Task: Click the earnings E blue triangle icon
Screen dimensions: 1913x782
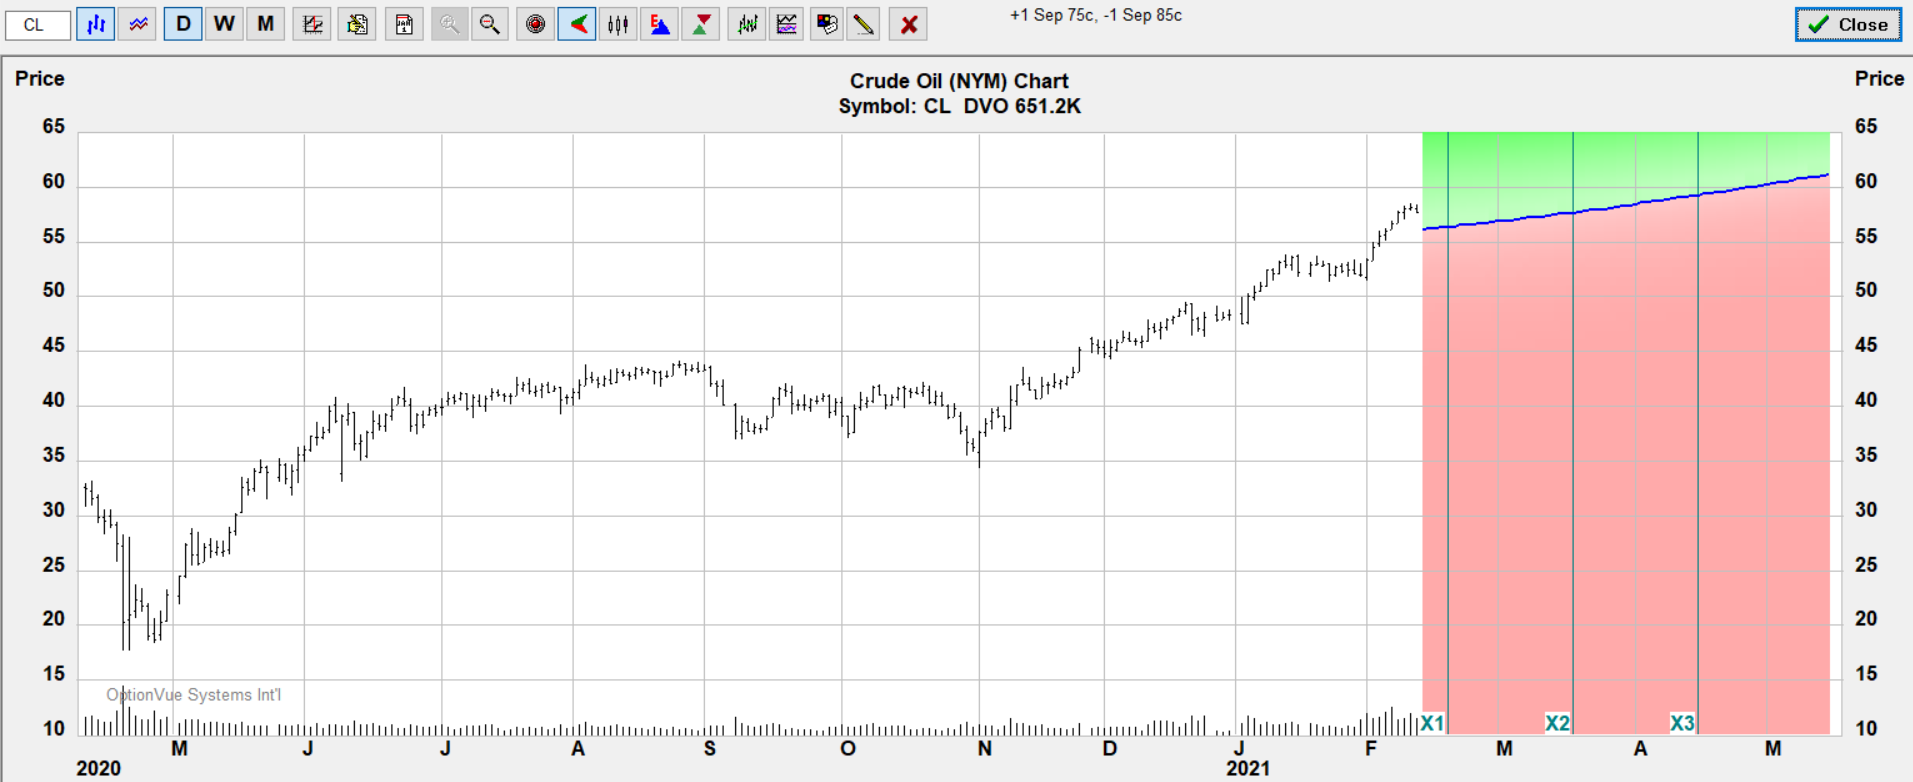Action: coord(660,24)
